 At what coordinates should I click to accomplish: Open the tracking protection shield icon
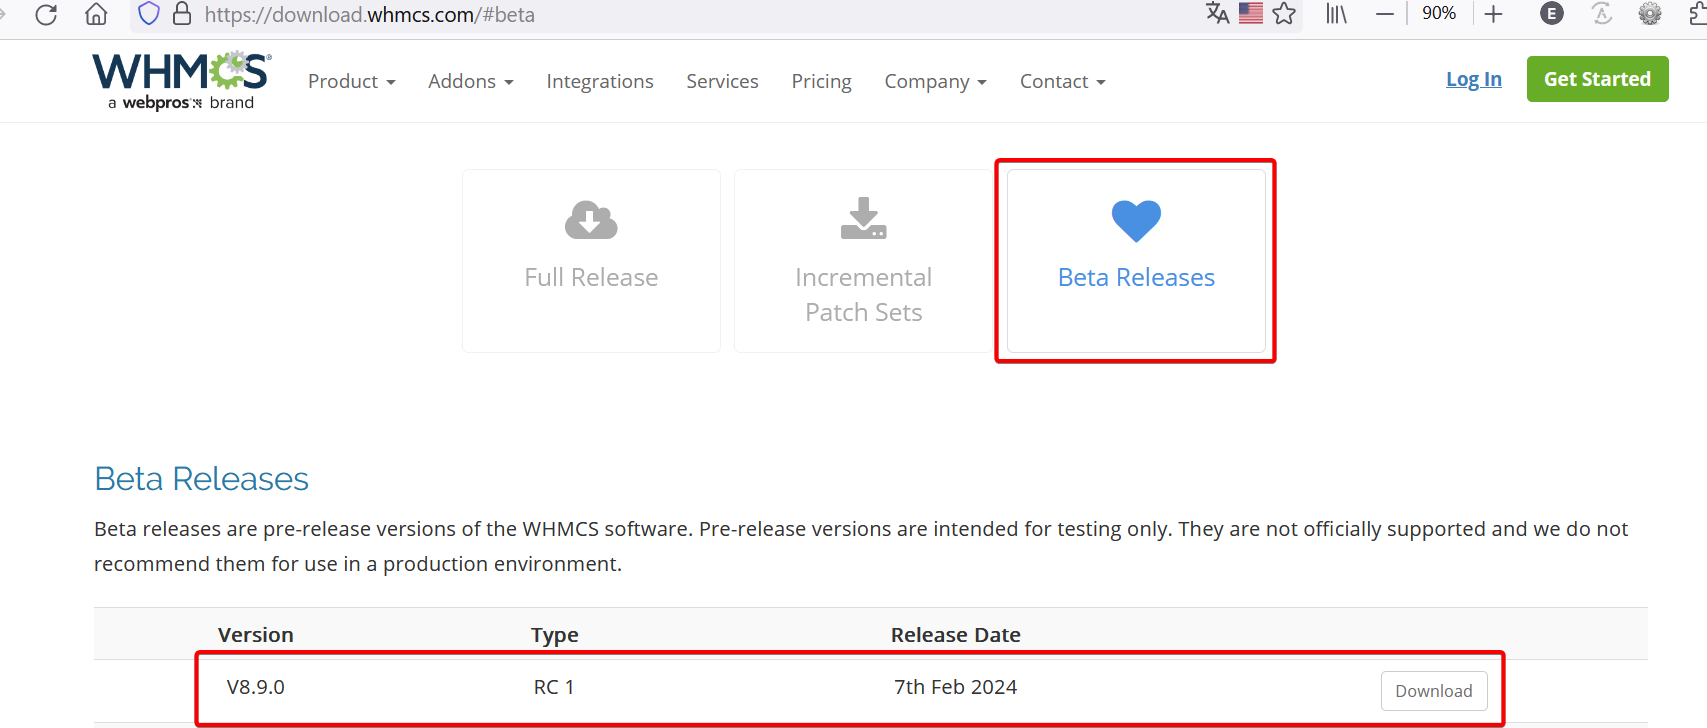149,14
